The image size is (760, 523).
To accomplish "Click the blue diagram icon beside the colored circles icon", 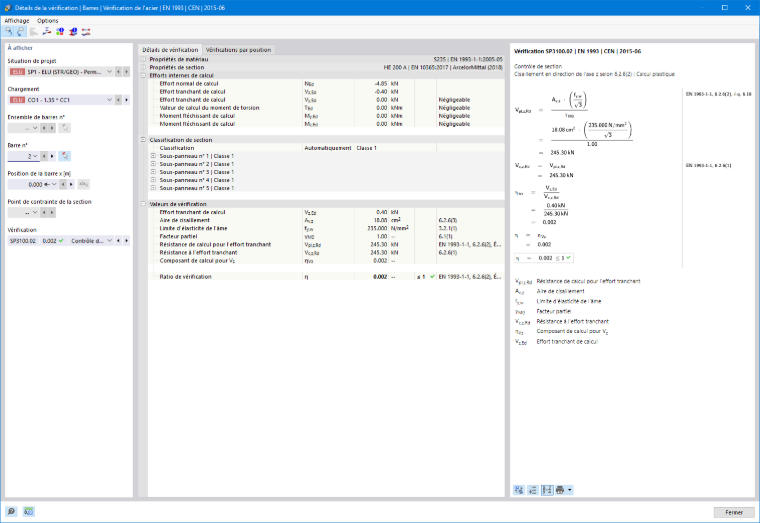I will click(47, 32).
